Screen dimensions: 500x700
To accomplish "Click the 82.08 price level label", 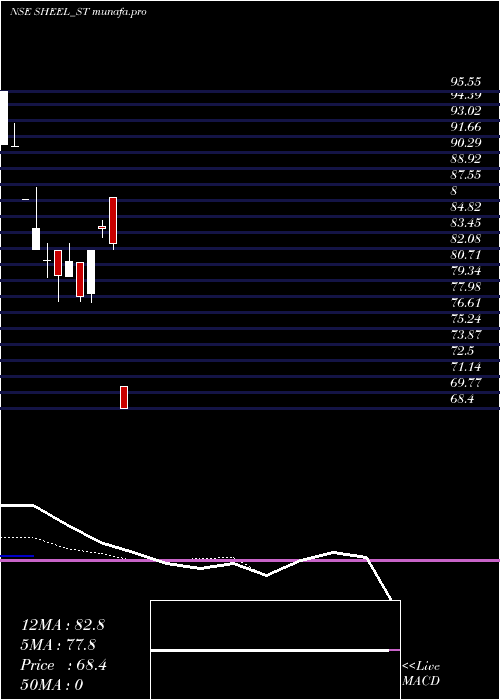I will 466,238.
